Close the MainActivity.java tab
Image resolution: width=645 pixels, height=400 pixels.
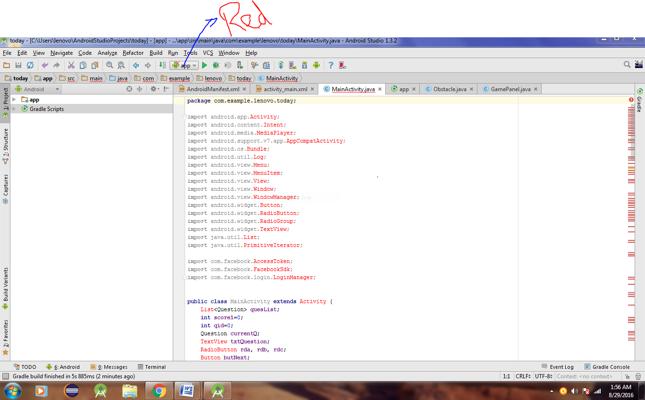click(x=380, y=89)
